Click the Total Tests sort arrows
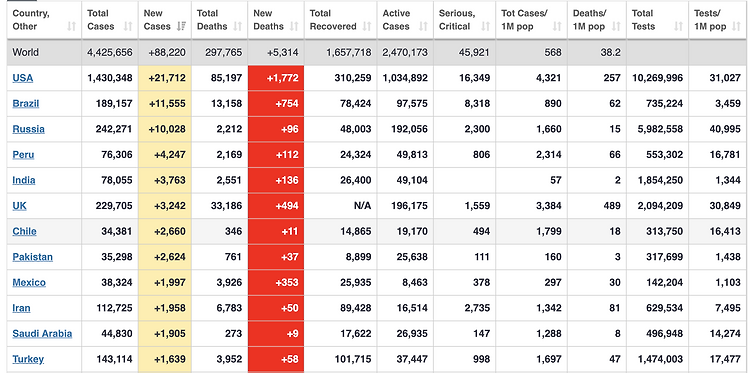The height and width of the screenshot is (373, 750). click(678, 26)
